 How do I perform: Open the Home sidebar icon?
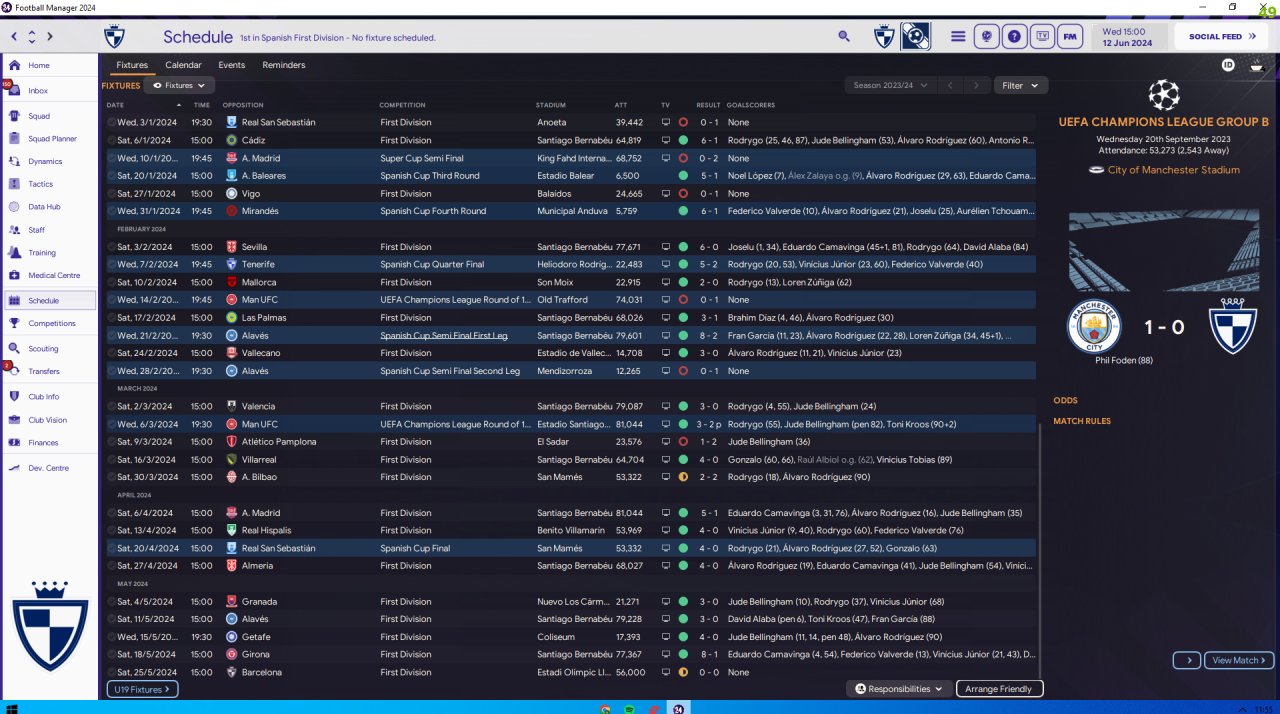14,65
